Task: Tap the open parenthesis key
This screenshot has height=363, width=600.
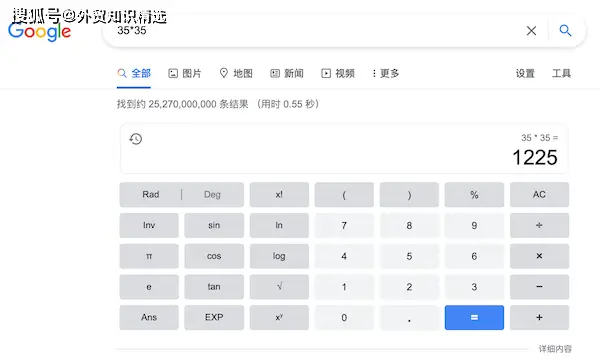Action: point(344,194)
